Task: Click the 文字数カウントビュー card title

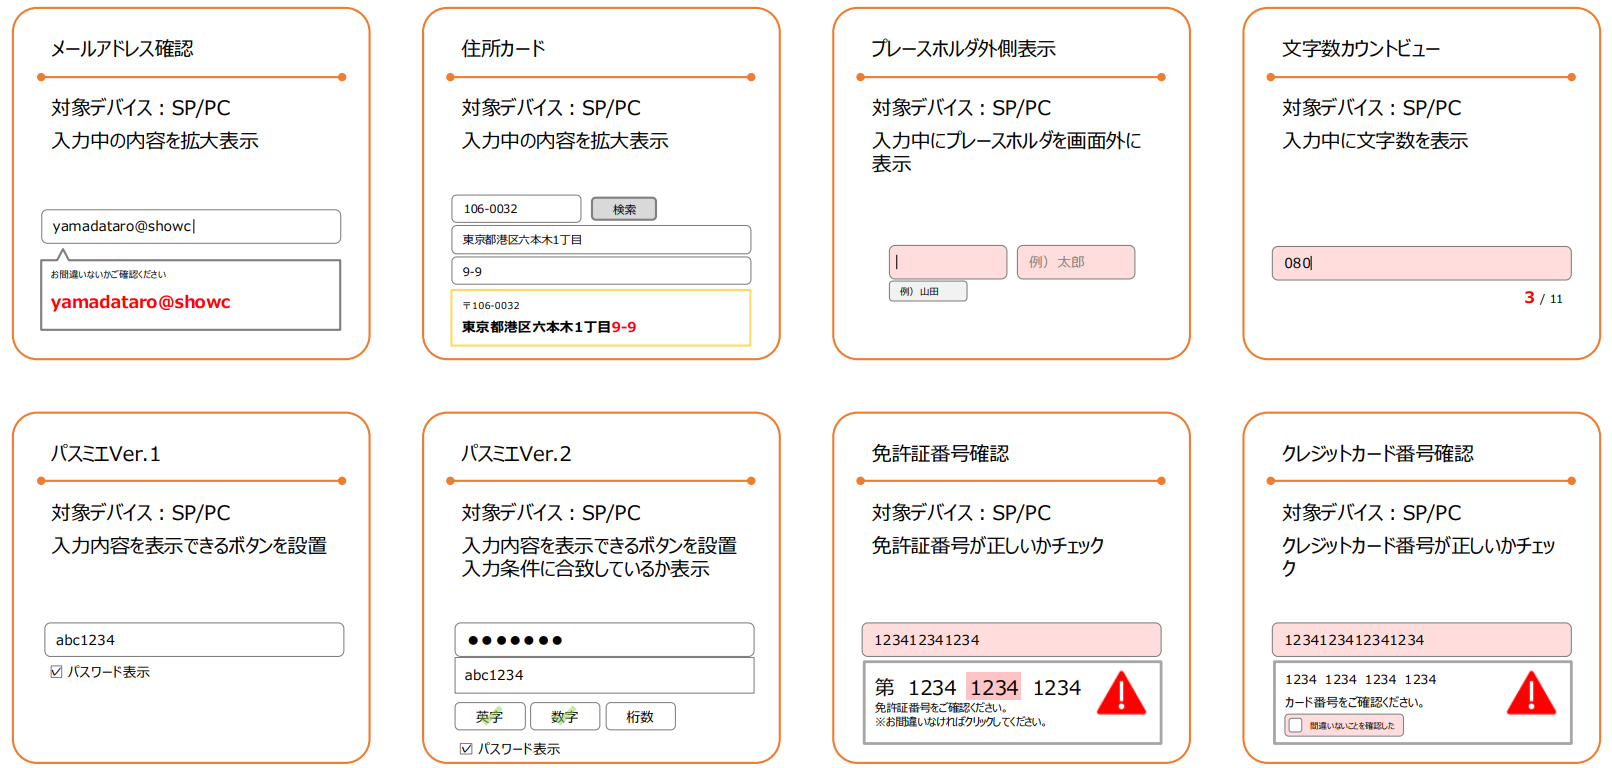Action: pyautogui.click(x=1361, y=49)
